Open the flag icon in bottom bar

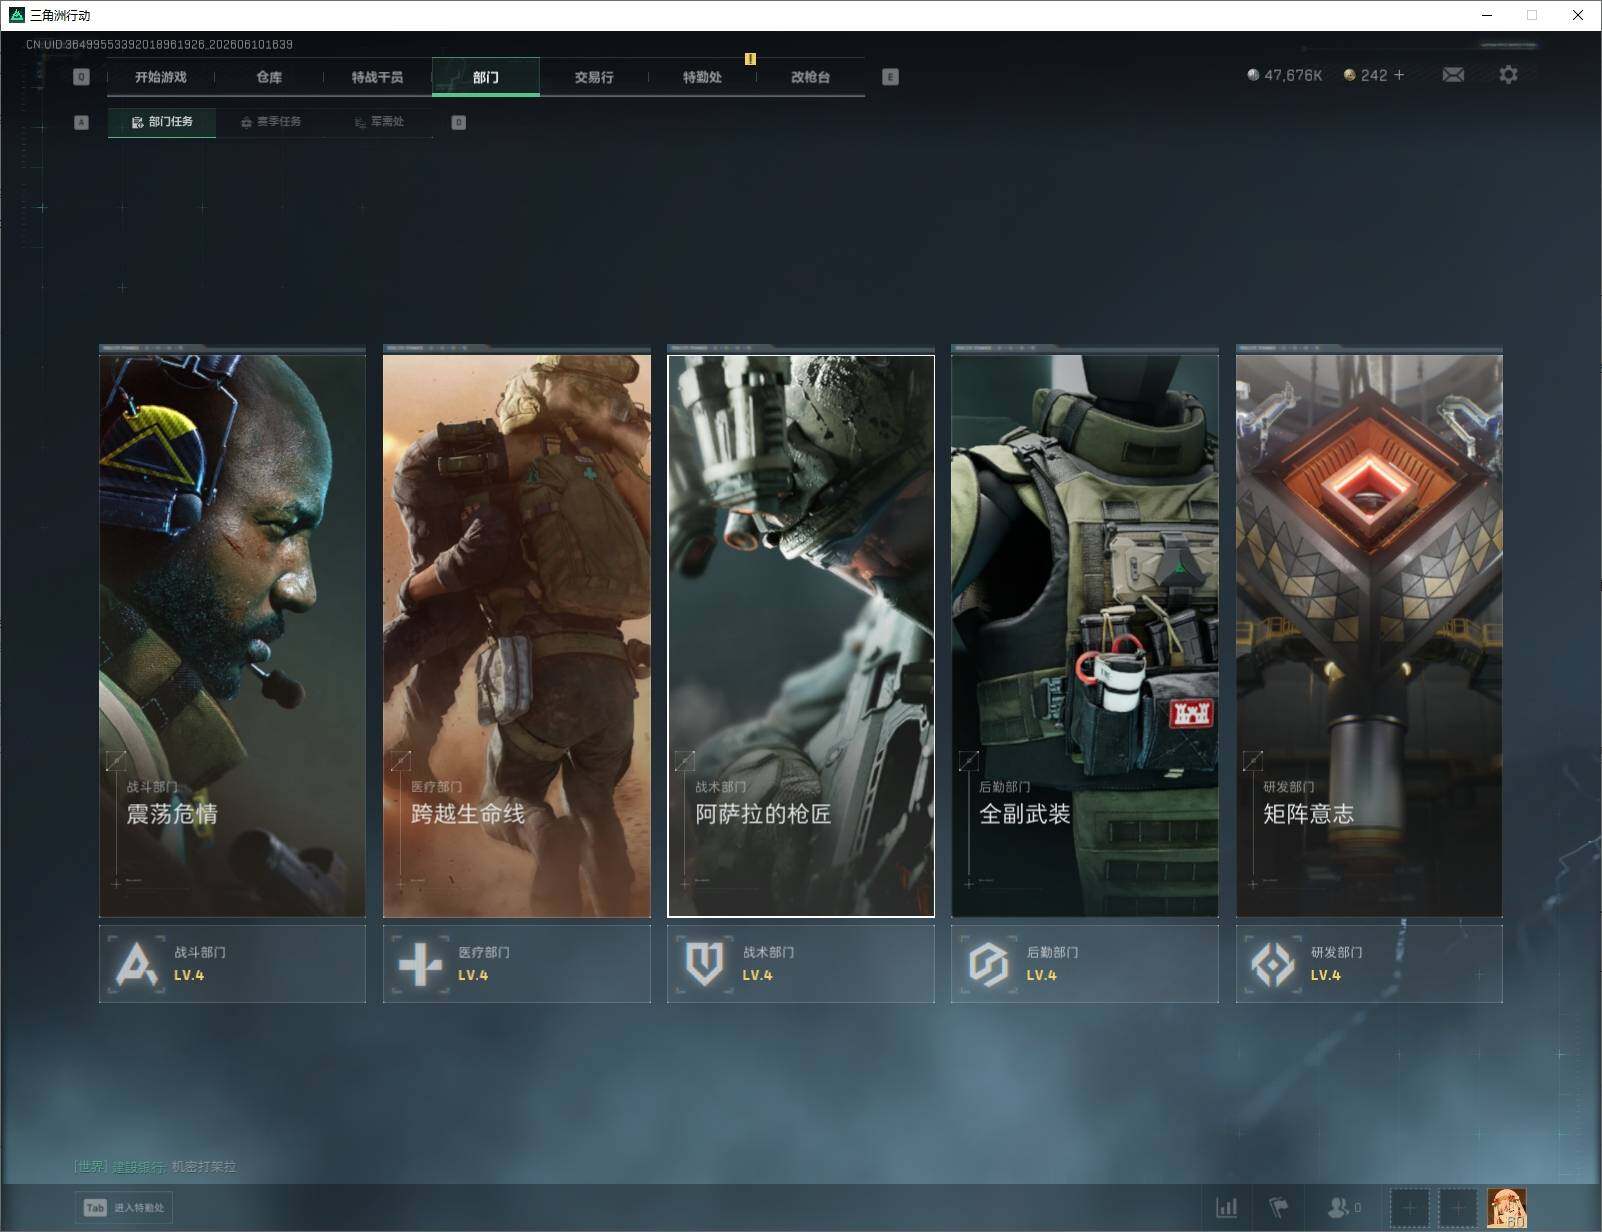tap(1279, 1208)
